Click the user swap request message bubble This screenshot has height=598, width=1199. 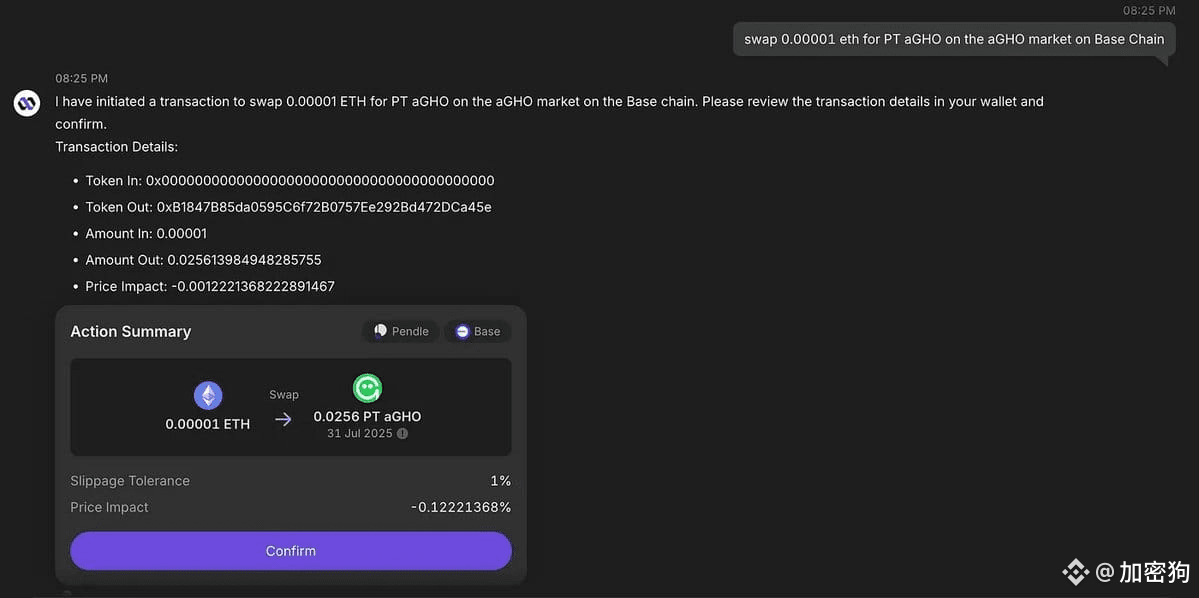coord(954,39)
